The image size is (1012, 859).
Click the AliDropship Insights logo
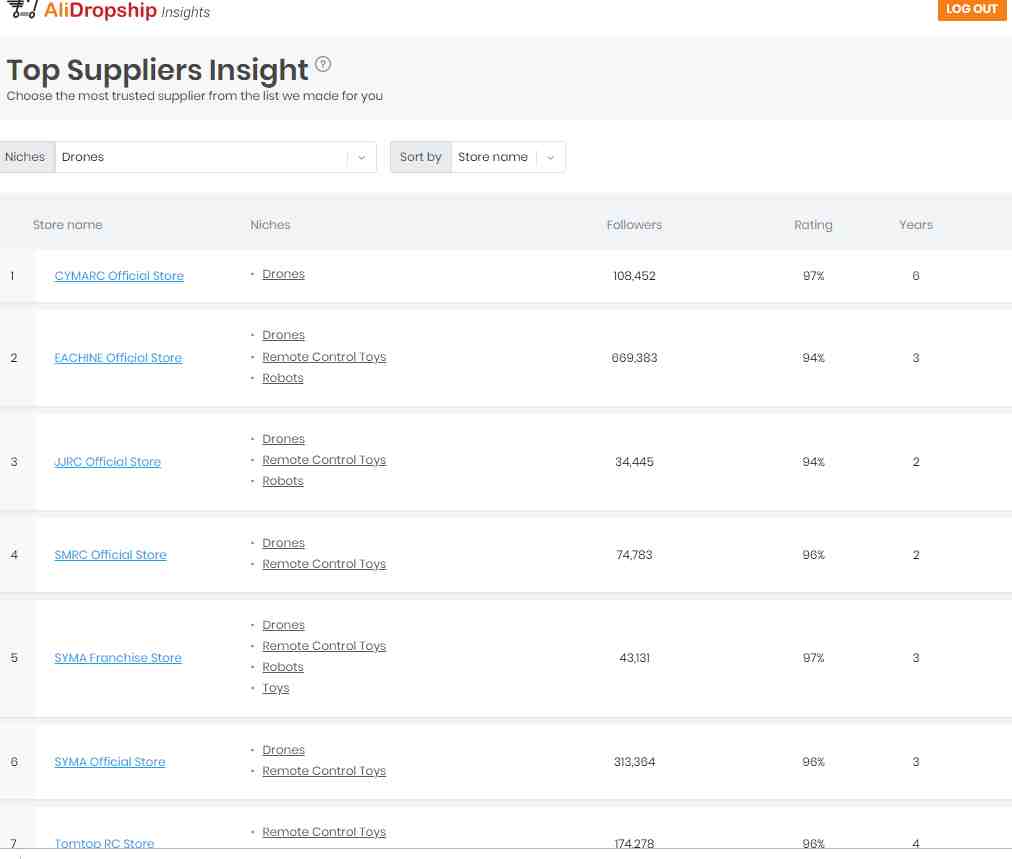[108, 10]
